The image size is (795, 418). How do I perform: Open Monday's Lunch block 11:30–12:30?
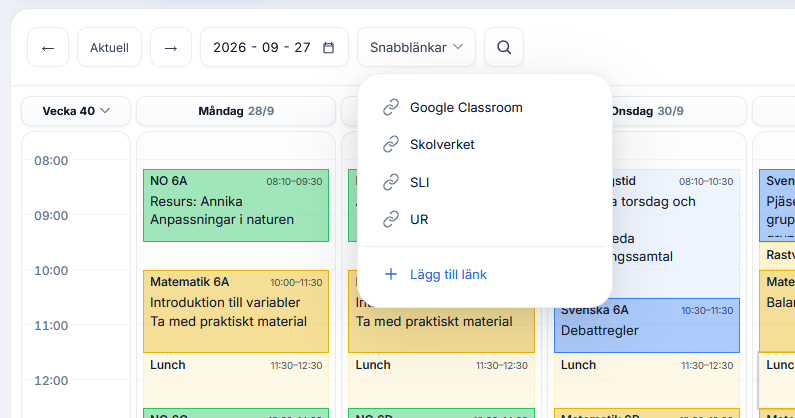236,380
